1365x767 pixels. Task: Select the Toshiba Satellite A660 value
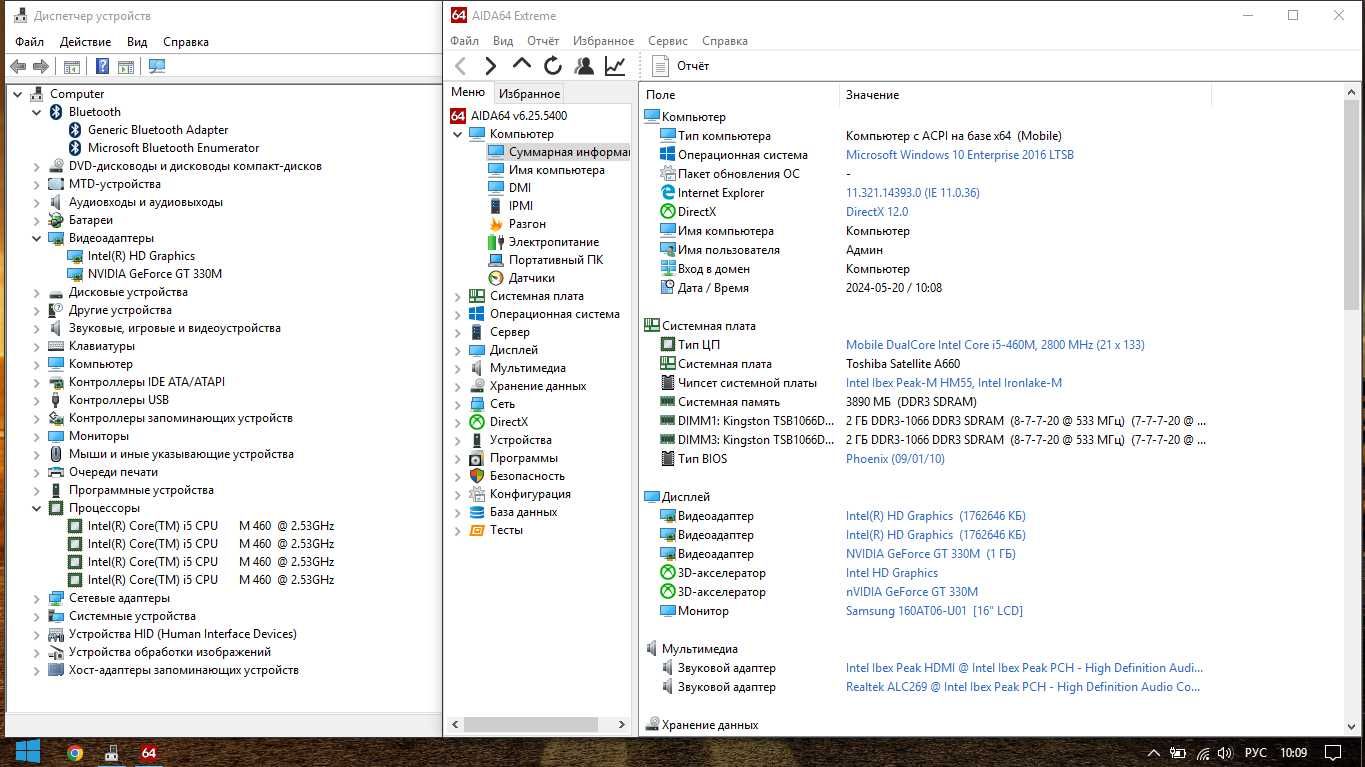point(903,364)
